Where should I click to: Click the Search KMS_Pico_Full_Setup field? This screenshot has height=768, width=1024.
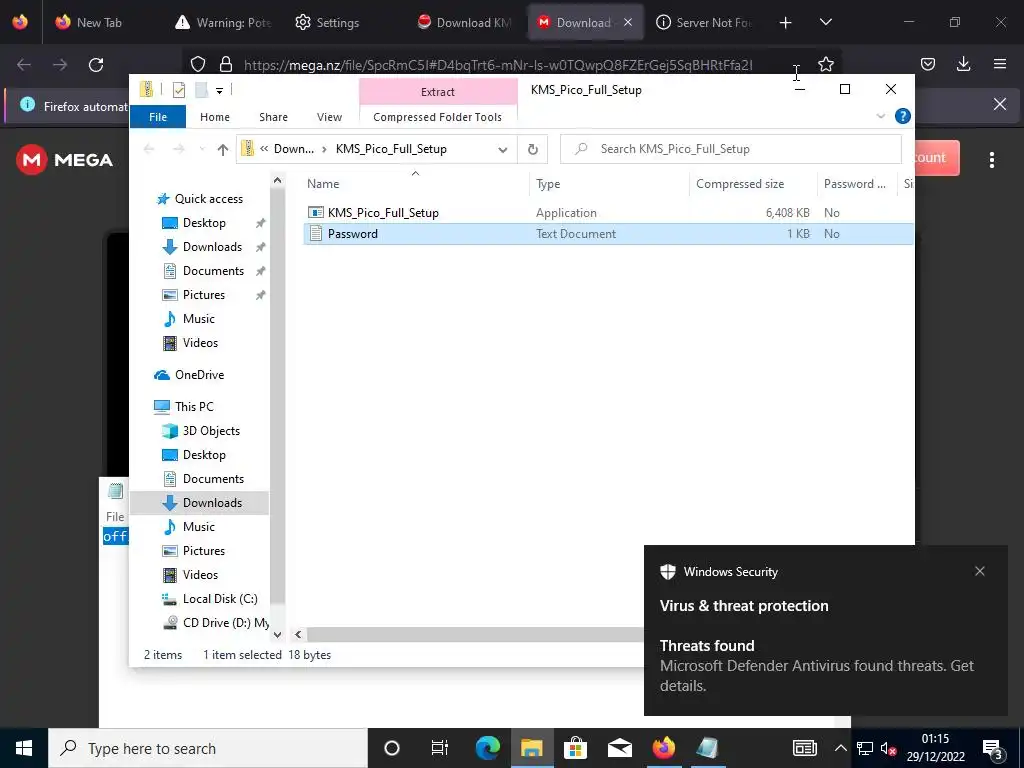click(x=731, y=149)
